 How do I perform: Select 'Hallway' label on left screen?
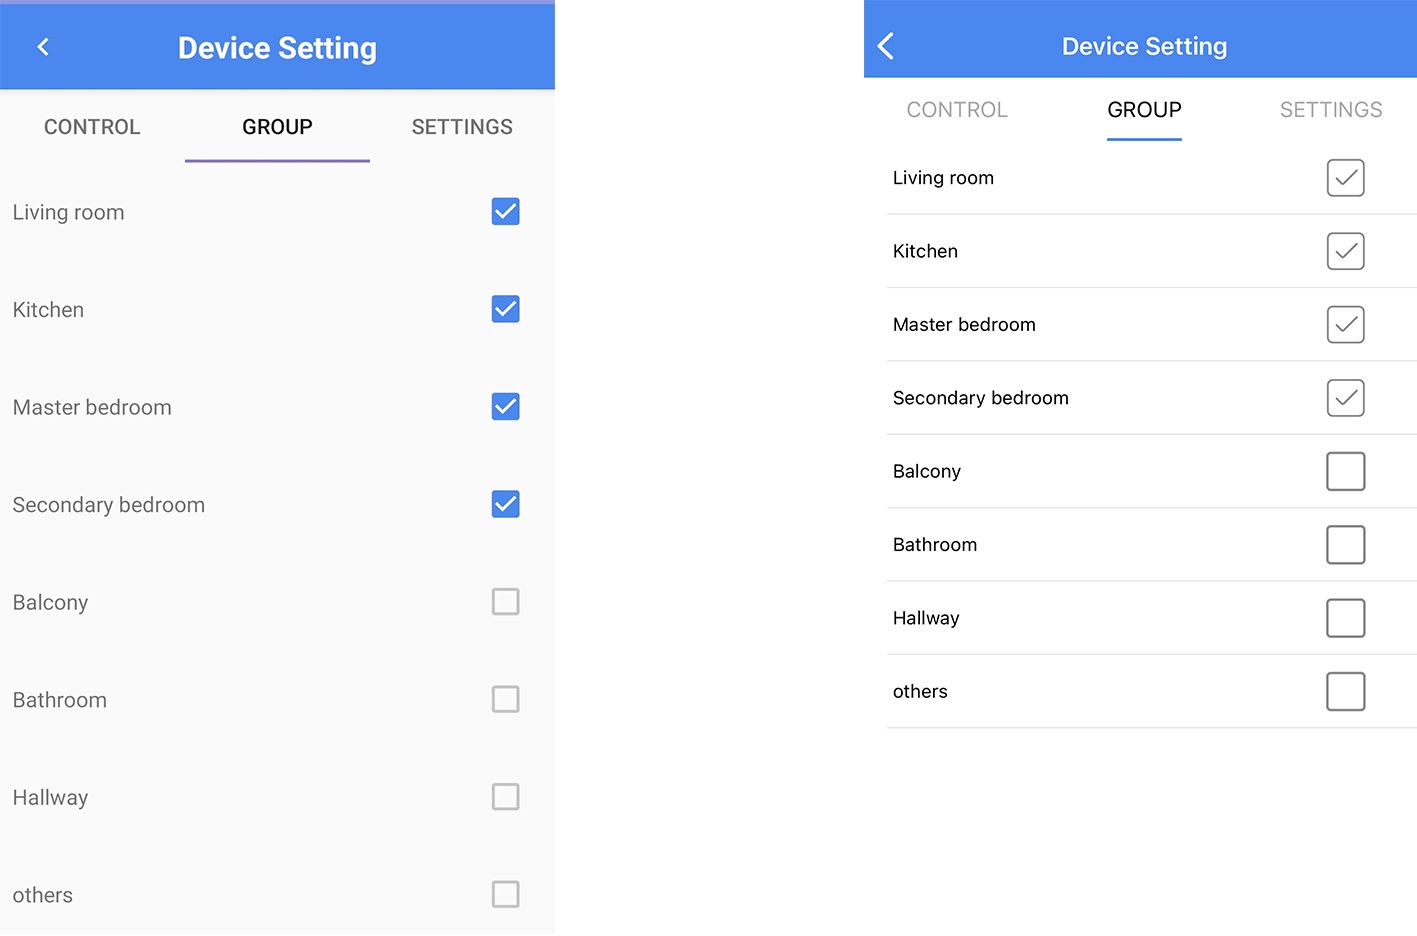click(x=50, y=798)
